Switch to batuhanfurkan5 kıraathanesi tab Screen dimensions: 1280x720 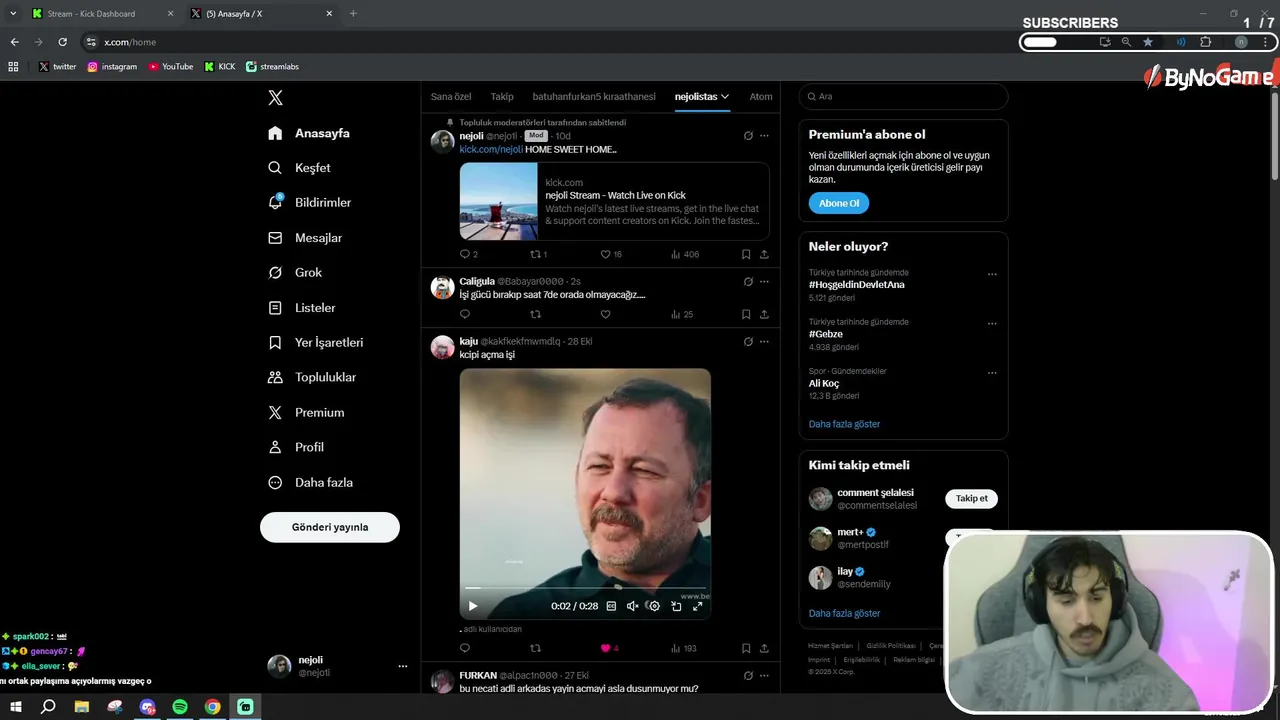click(594, 97)
